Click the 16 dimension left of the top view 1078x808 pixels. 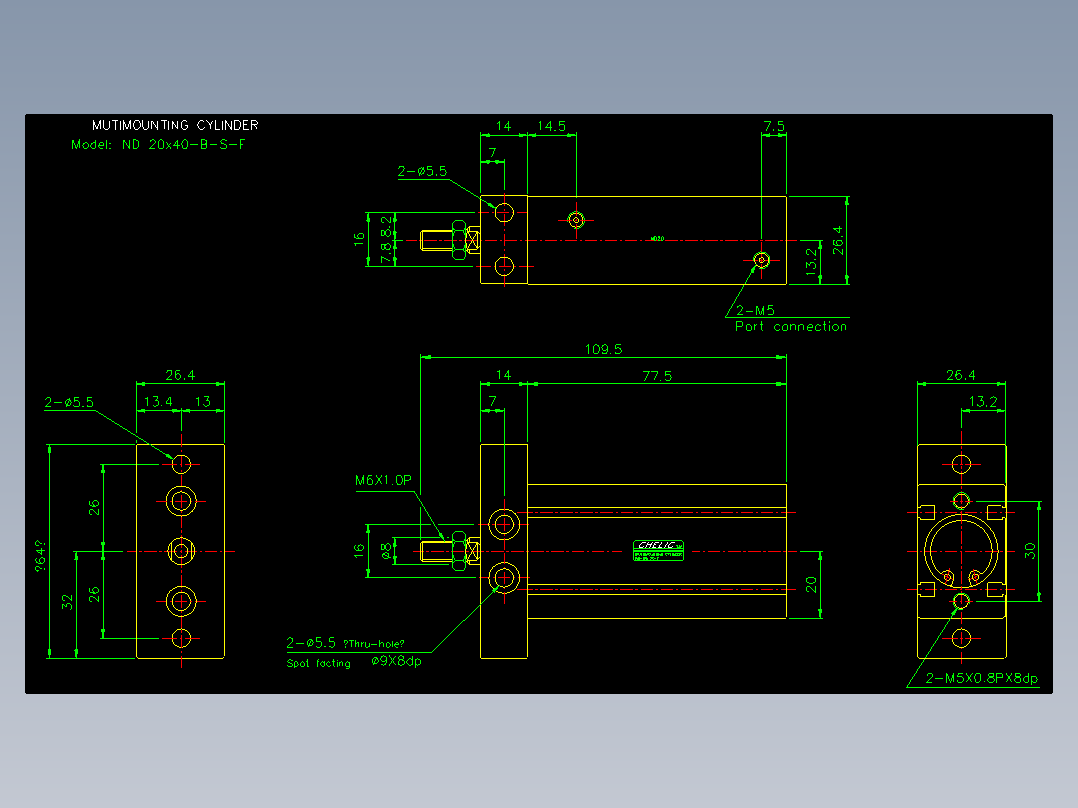pos(358,239)
